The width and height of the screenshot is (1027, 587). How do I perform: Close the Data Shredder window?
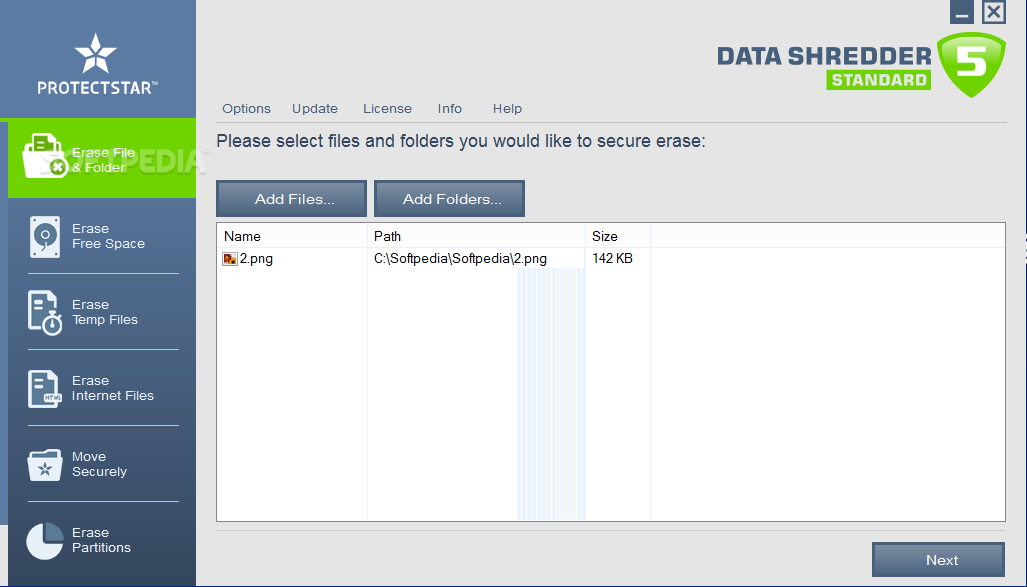[994, 12]
